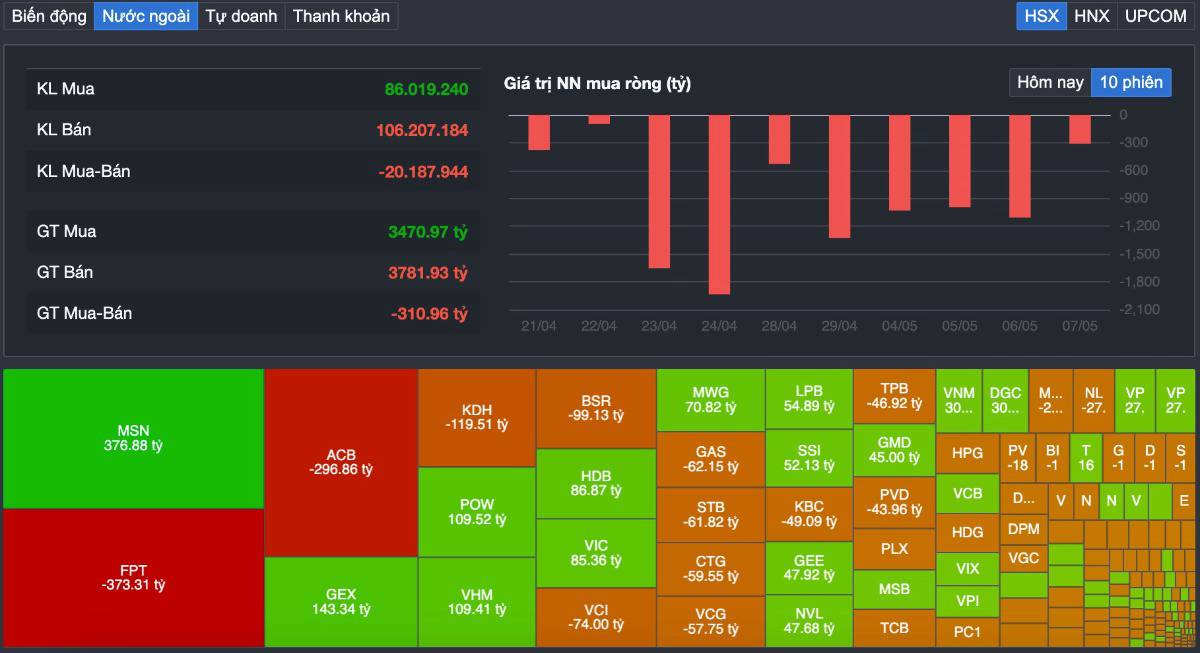
Task: Click the VIX tile
Action: point(967,568)
